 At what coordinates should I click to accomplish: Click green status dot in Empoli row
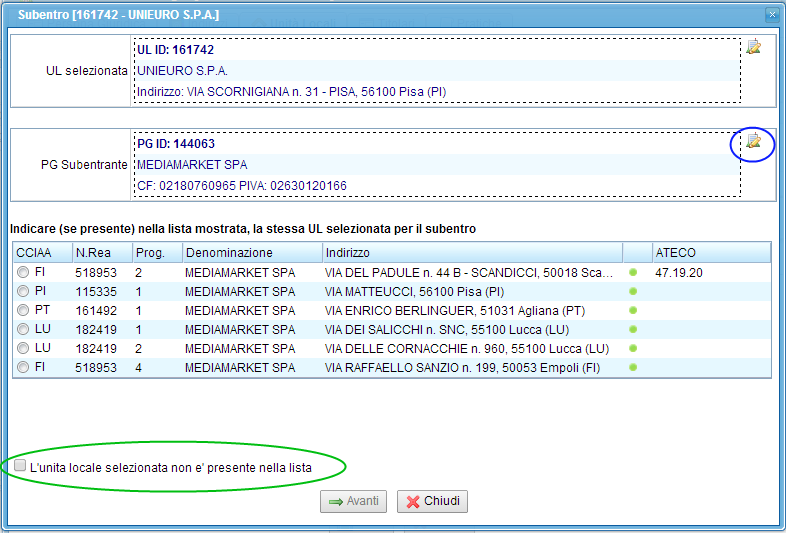(x=633, y=368)
